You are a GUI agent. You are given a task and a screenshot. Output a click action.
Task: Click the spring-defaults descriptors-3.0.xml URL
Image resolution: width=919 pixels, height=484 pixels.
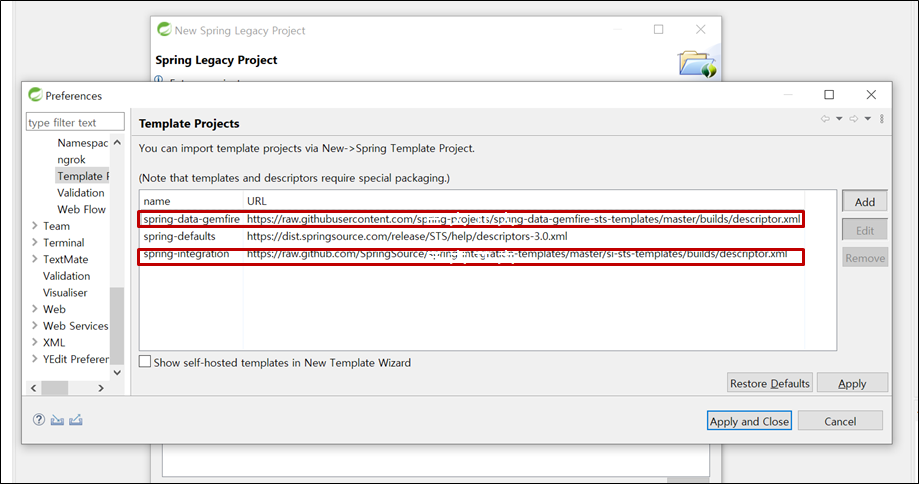coord(407,236)
